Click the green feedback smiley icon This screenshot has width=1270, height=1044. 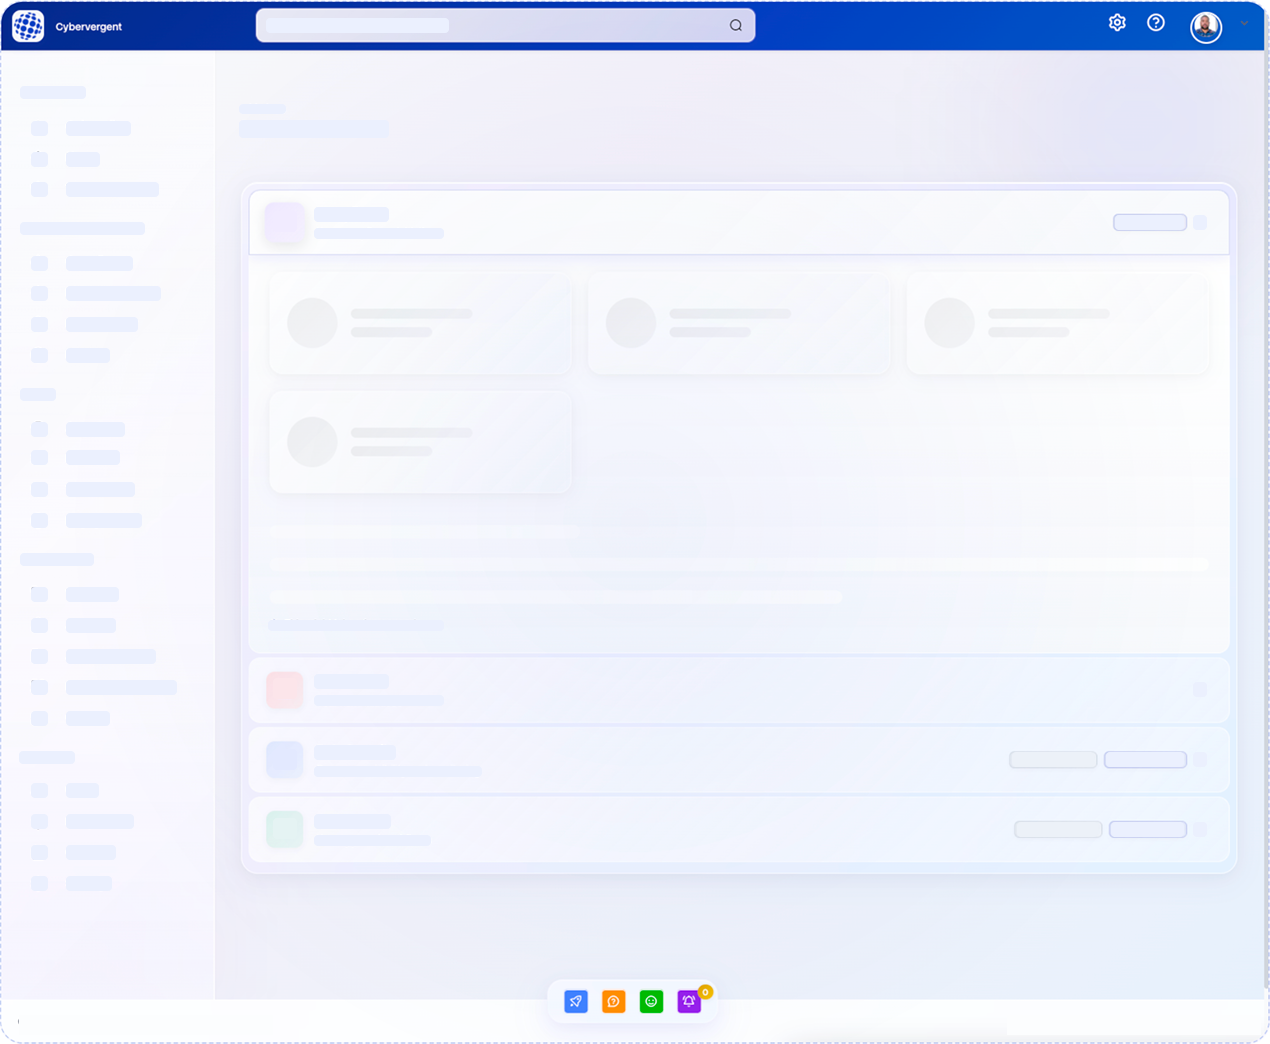click(x=651, y=1001)
